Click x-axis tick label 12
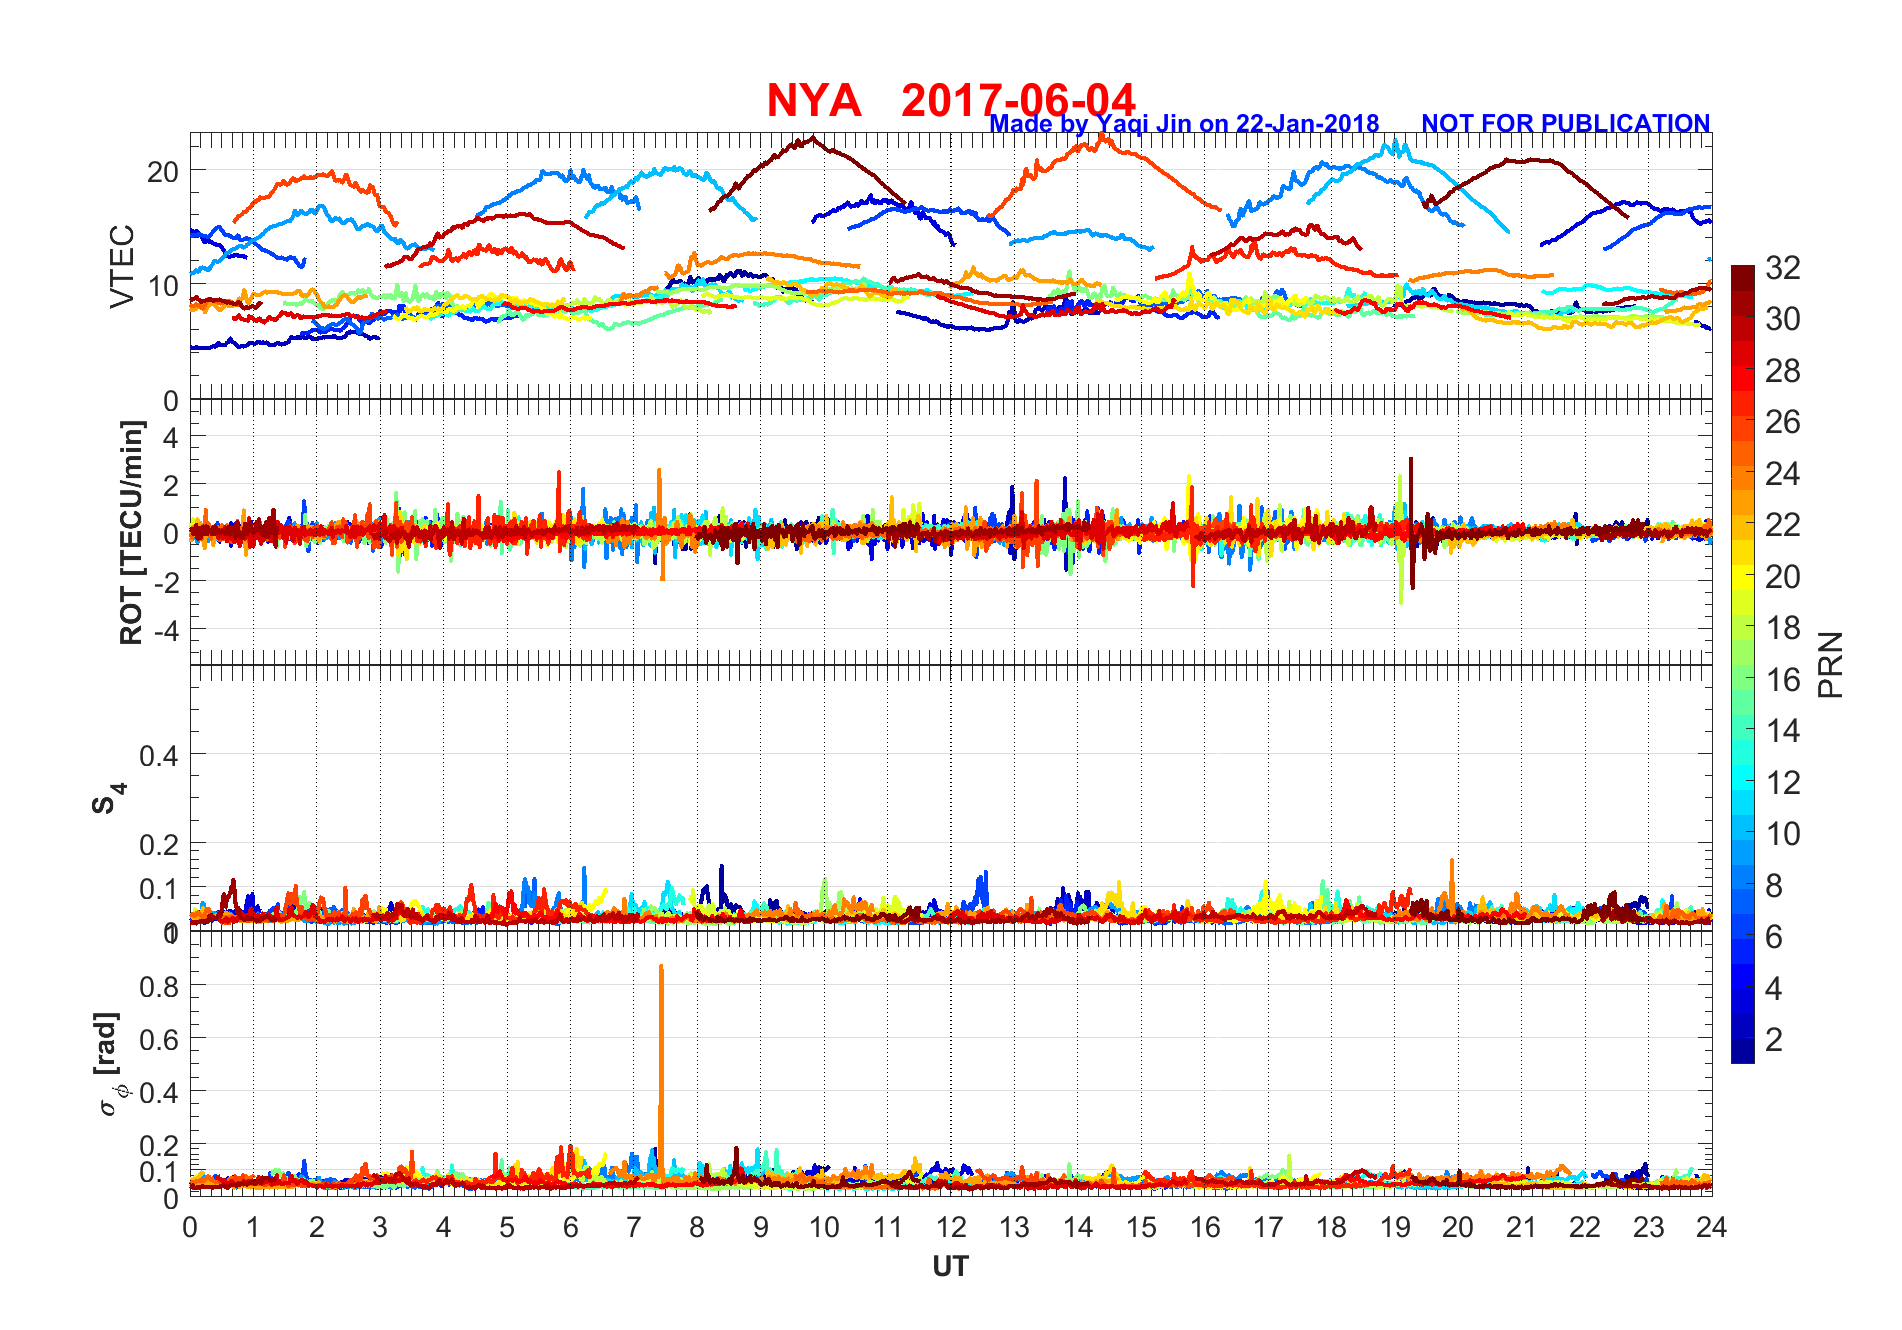 pyautogui.click(x=951, y=1227)
